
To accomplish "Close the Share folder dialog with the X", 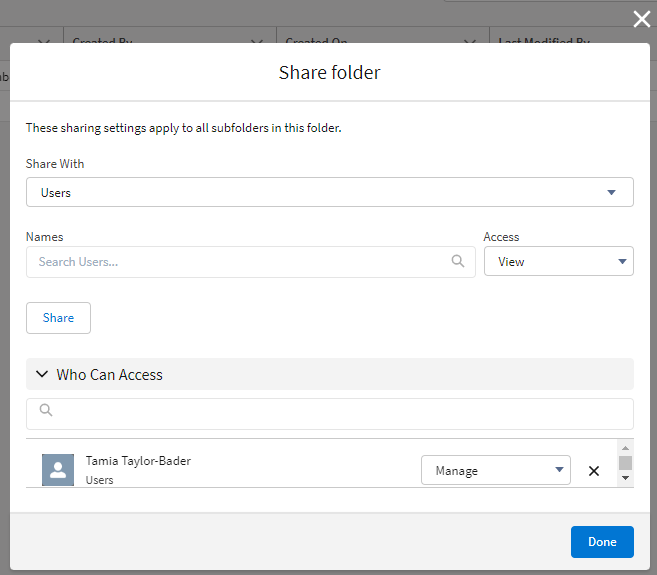I will click(641, 19).
